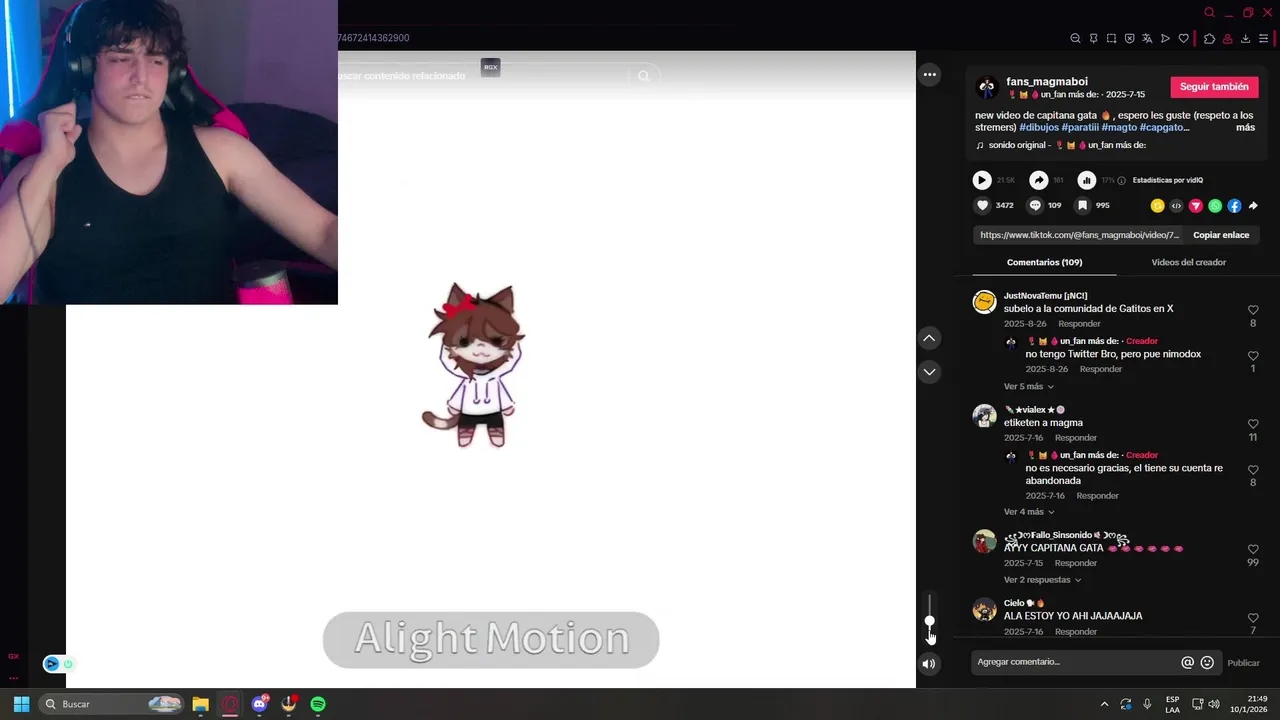The width and height of the screenshot is (1280, 720).
Task: Click the search magnifier in video search bar
Action: pyautogui.click(x=643, y=76)
